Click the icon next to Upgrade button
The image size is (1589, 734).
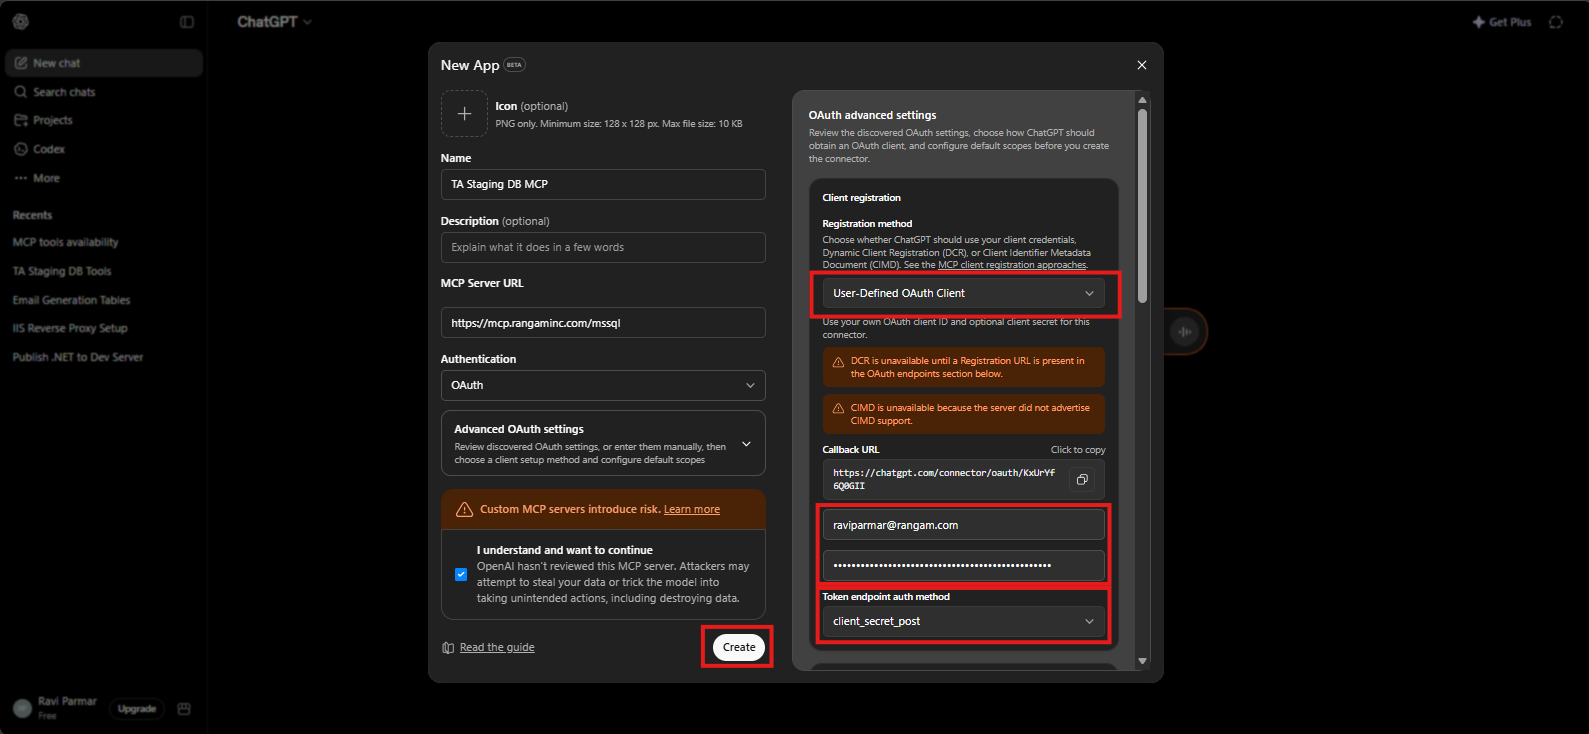coord(184,709)
